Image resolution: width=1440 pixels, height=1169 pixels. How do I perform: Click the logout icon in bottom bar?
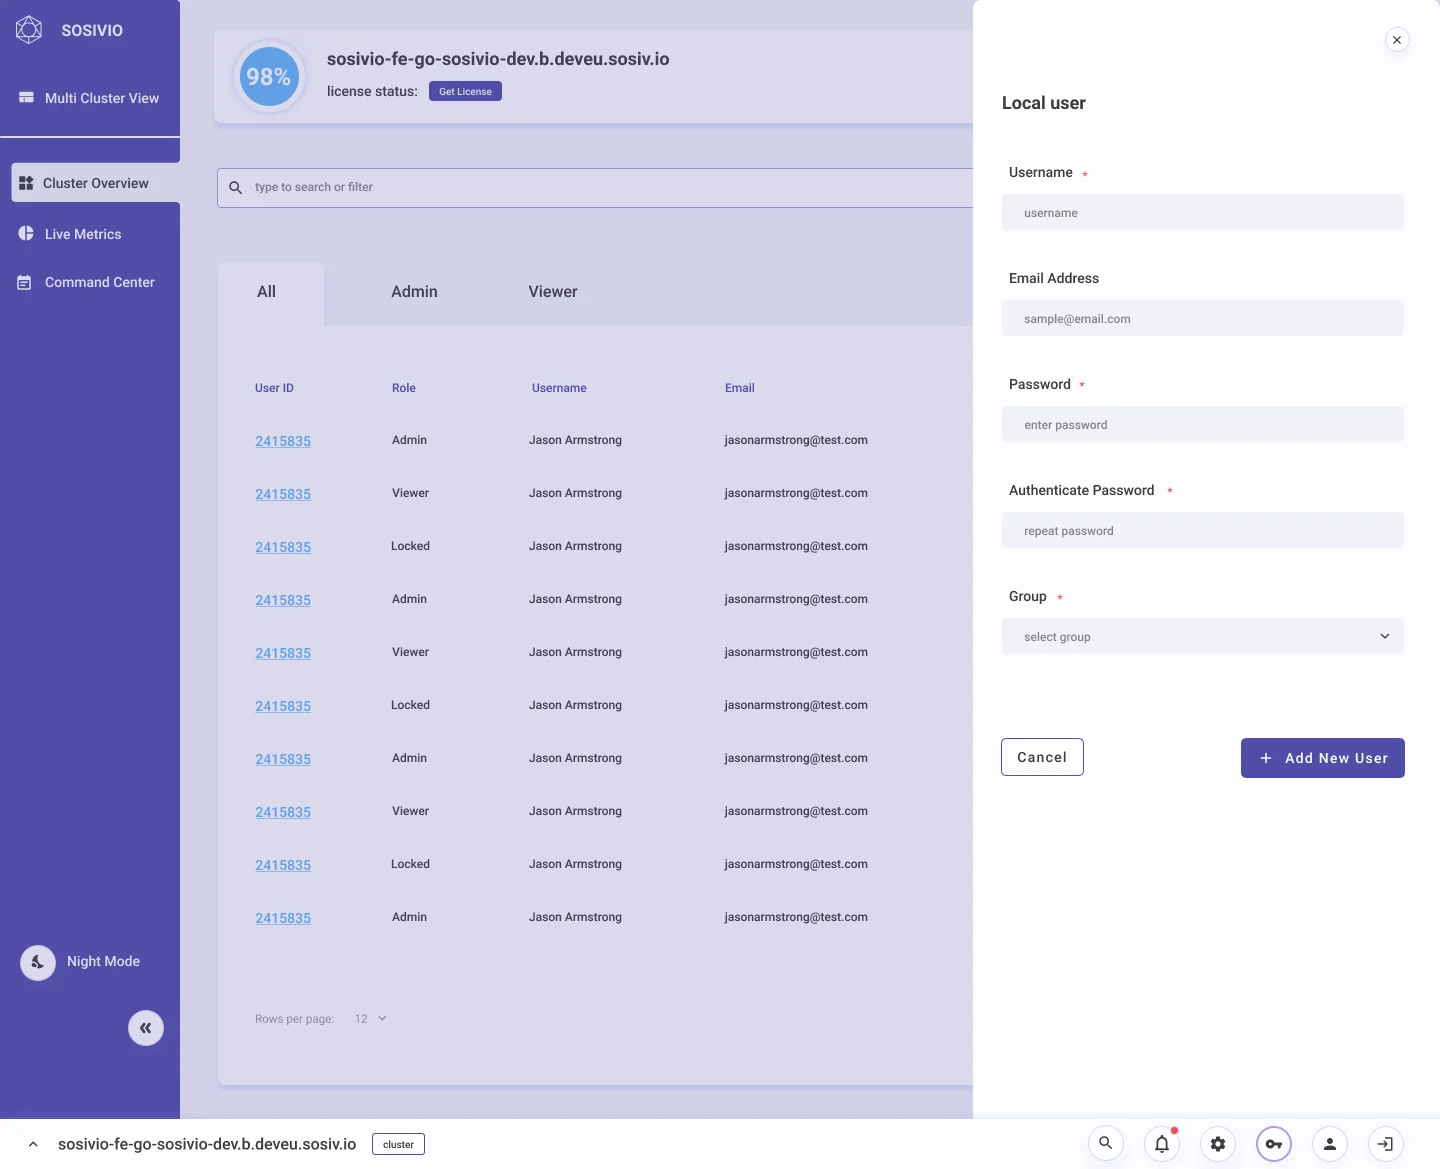pyautogui.click(x=1386, y=1143)
